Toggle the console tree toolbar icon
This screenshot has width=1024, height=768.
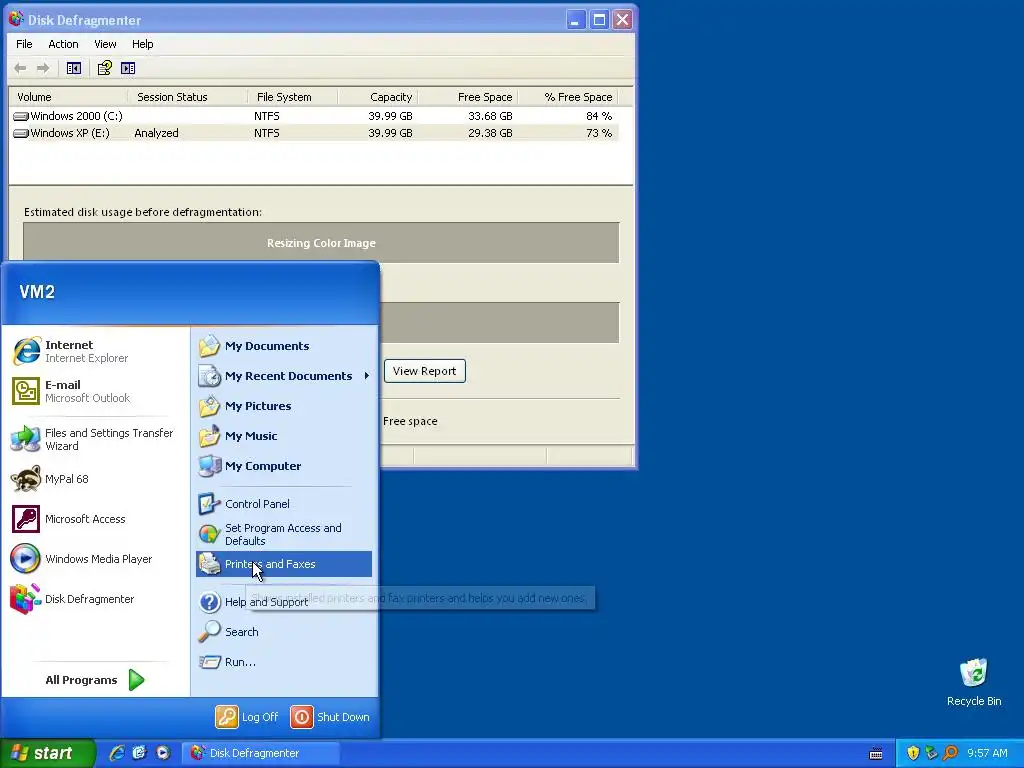pyautogui.click(x=74, y=68)
